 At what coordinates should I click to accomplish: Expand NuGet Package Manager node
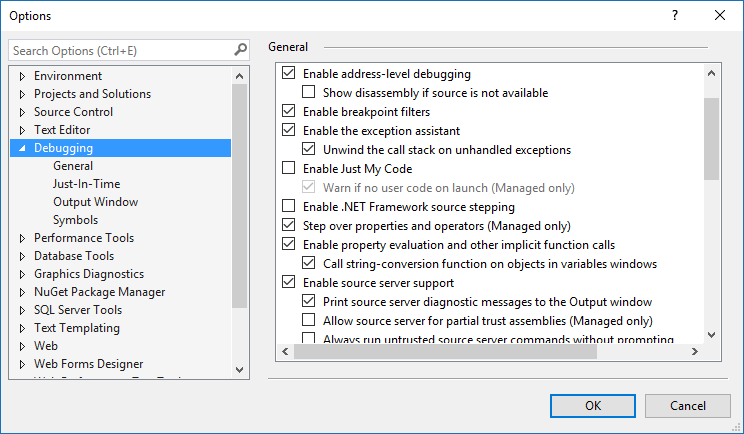(x=22, y=292)
